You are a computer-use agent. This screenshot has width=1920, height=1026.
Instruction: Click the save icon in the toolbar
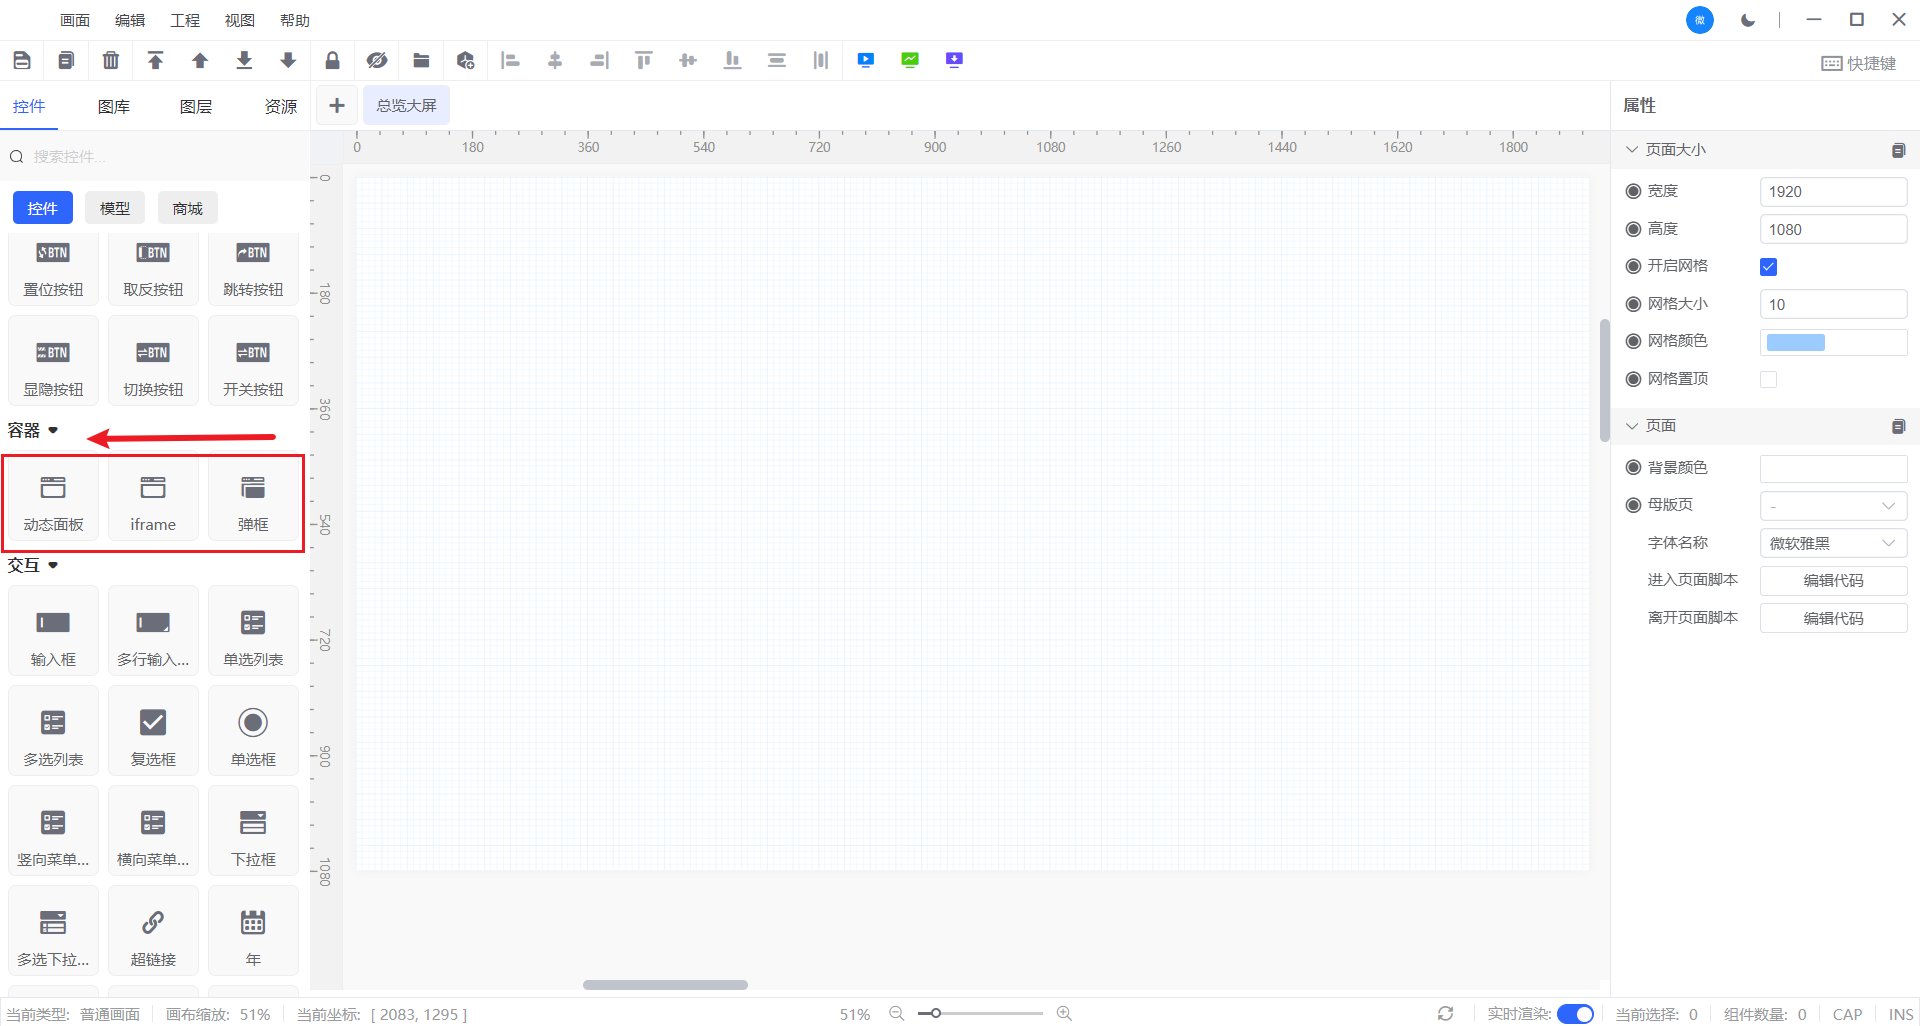(x=22, y=60)
